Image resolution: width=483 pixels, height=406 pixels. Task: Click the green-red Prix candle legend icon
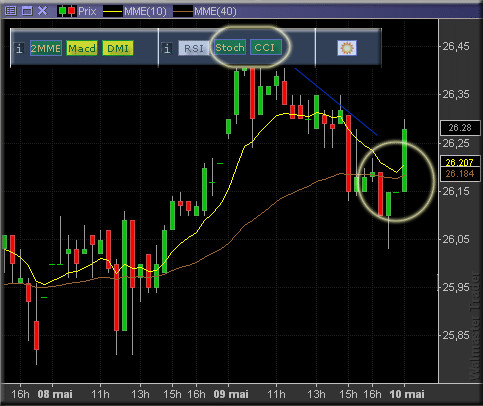pos(67,11)
